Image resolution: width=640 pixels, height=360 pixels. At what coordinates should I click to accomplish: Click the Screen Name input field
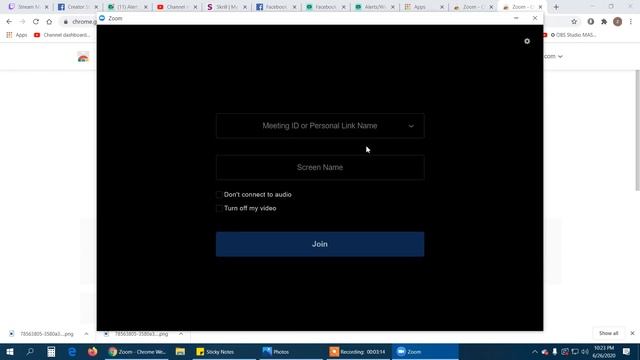click(320, 167)
